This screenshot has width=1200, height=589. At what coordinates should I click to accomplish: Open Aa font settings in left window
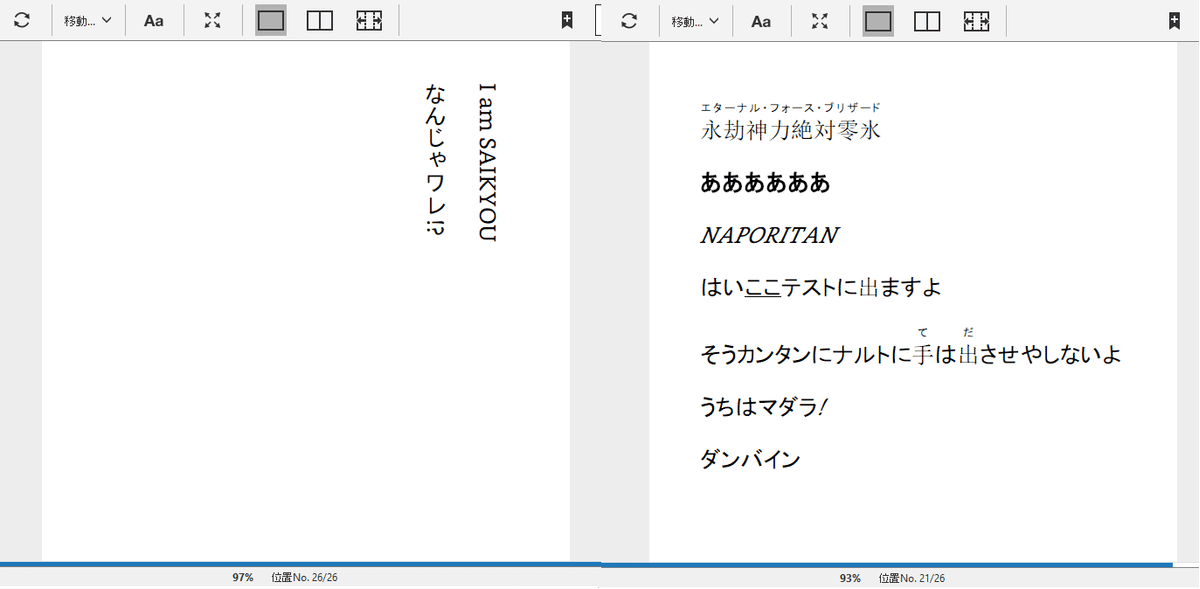[153, 20]
